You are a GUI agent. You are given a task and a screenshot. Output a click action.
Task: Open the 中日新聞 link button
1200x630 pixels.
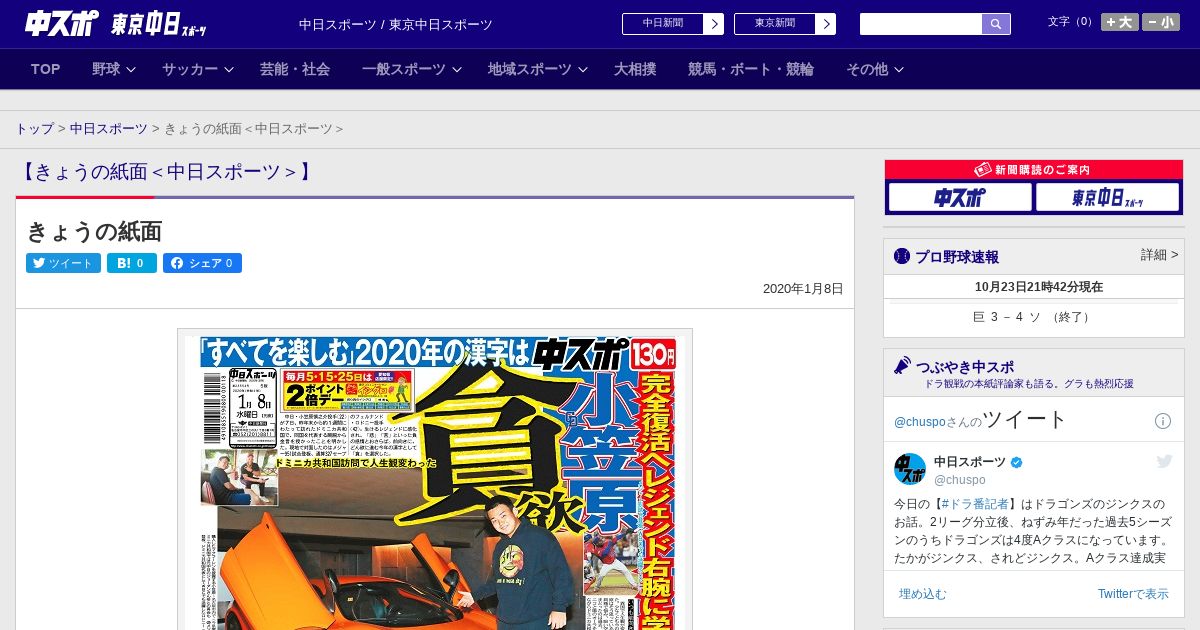[x=663, y=24]
